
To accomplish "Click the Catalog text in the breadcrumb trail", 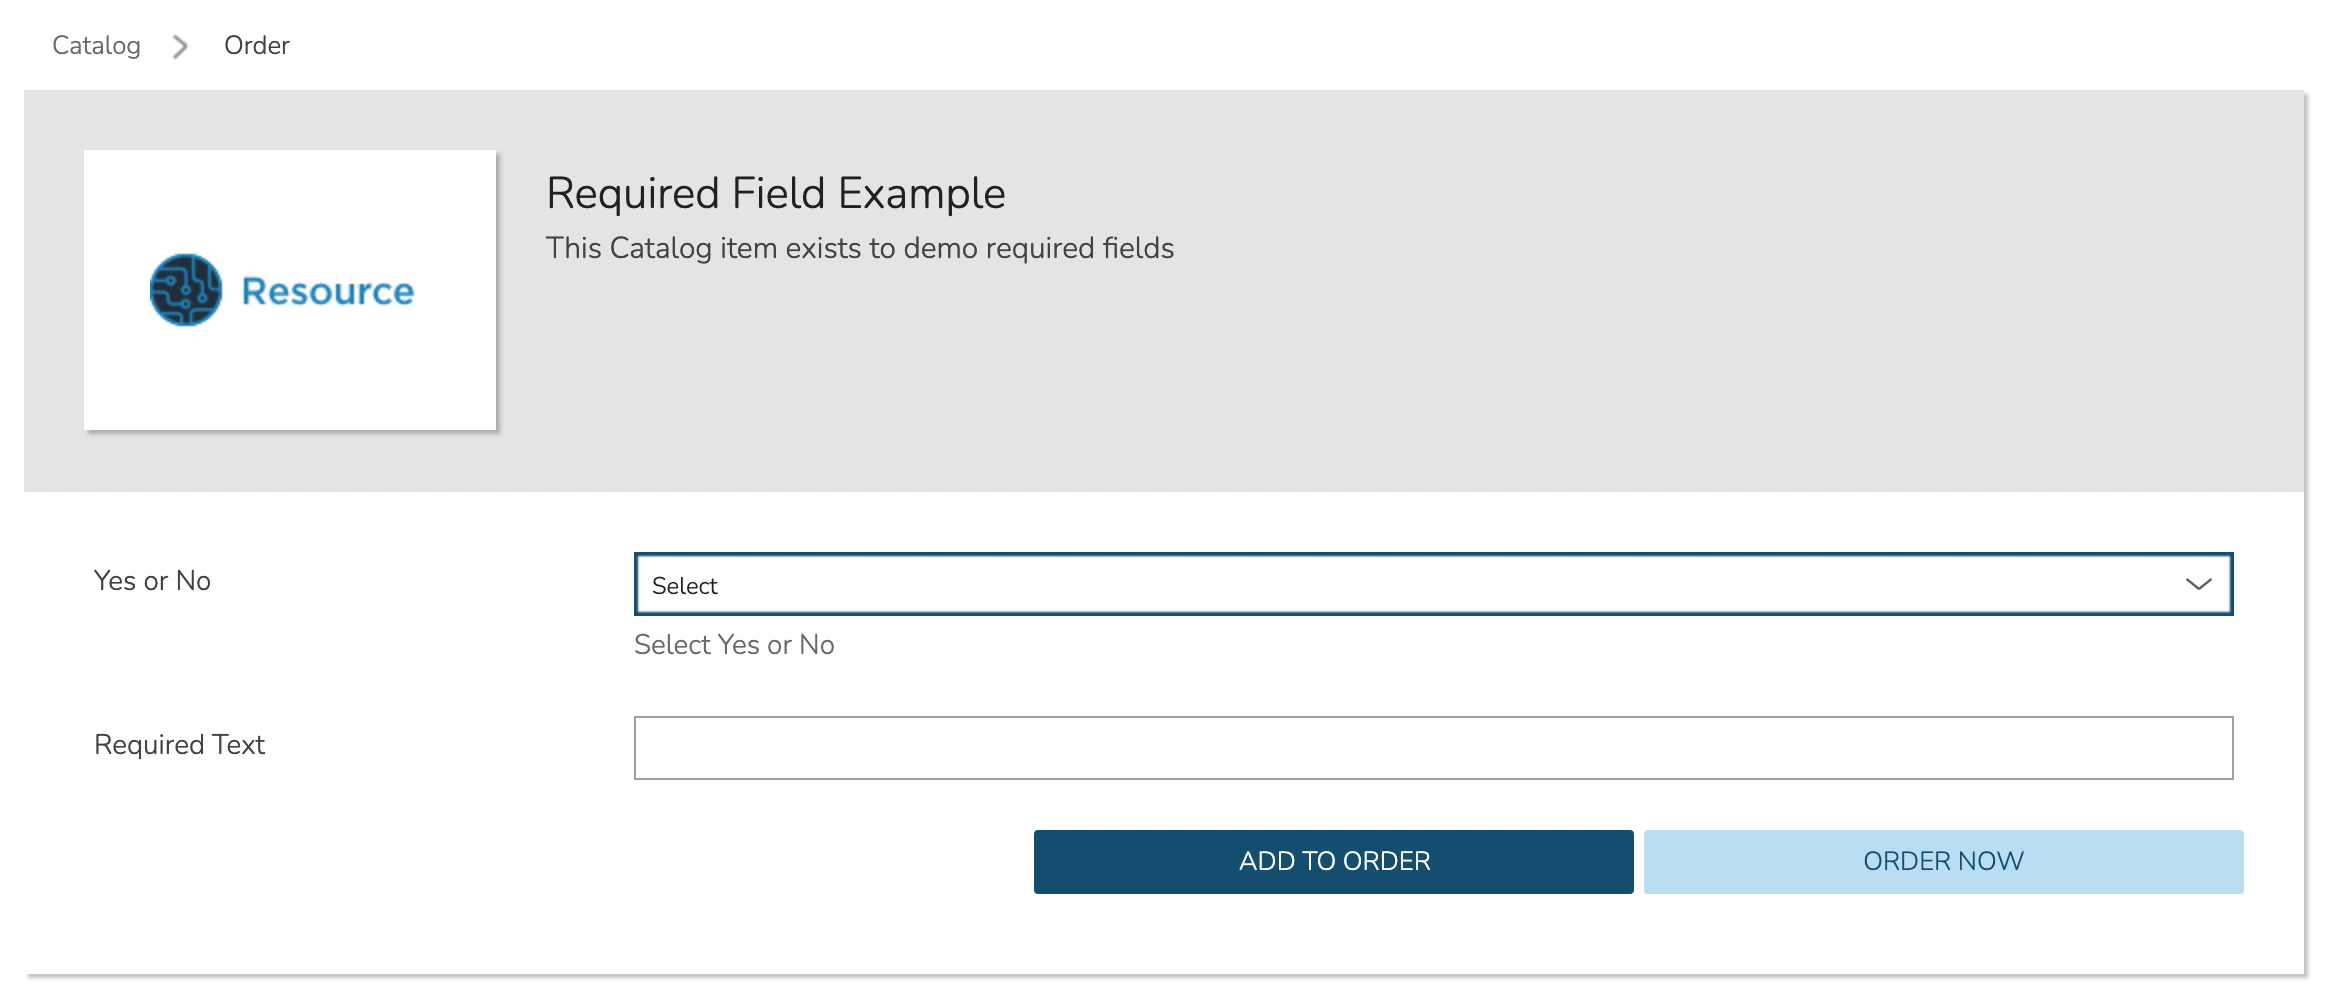I will 95,45.
